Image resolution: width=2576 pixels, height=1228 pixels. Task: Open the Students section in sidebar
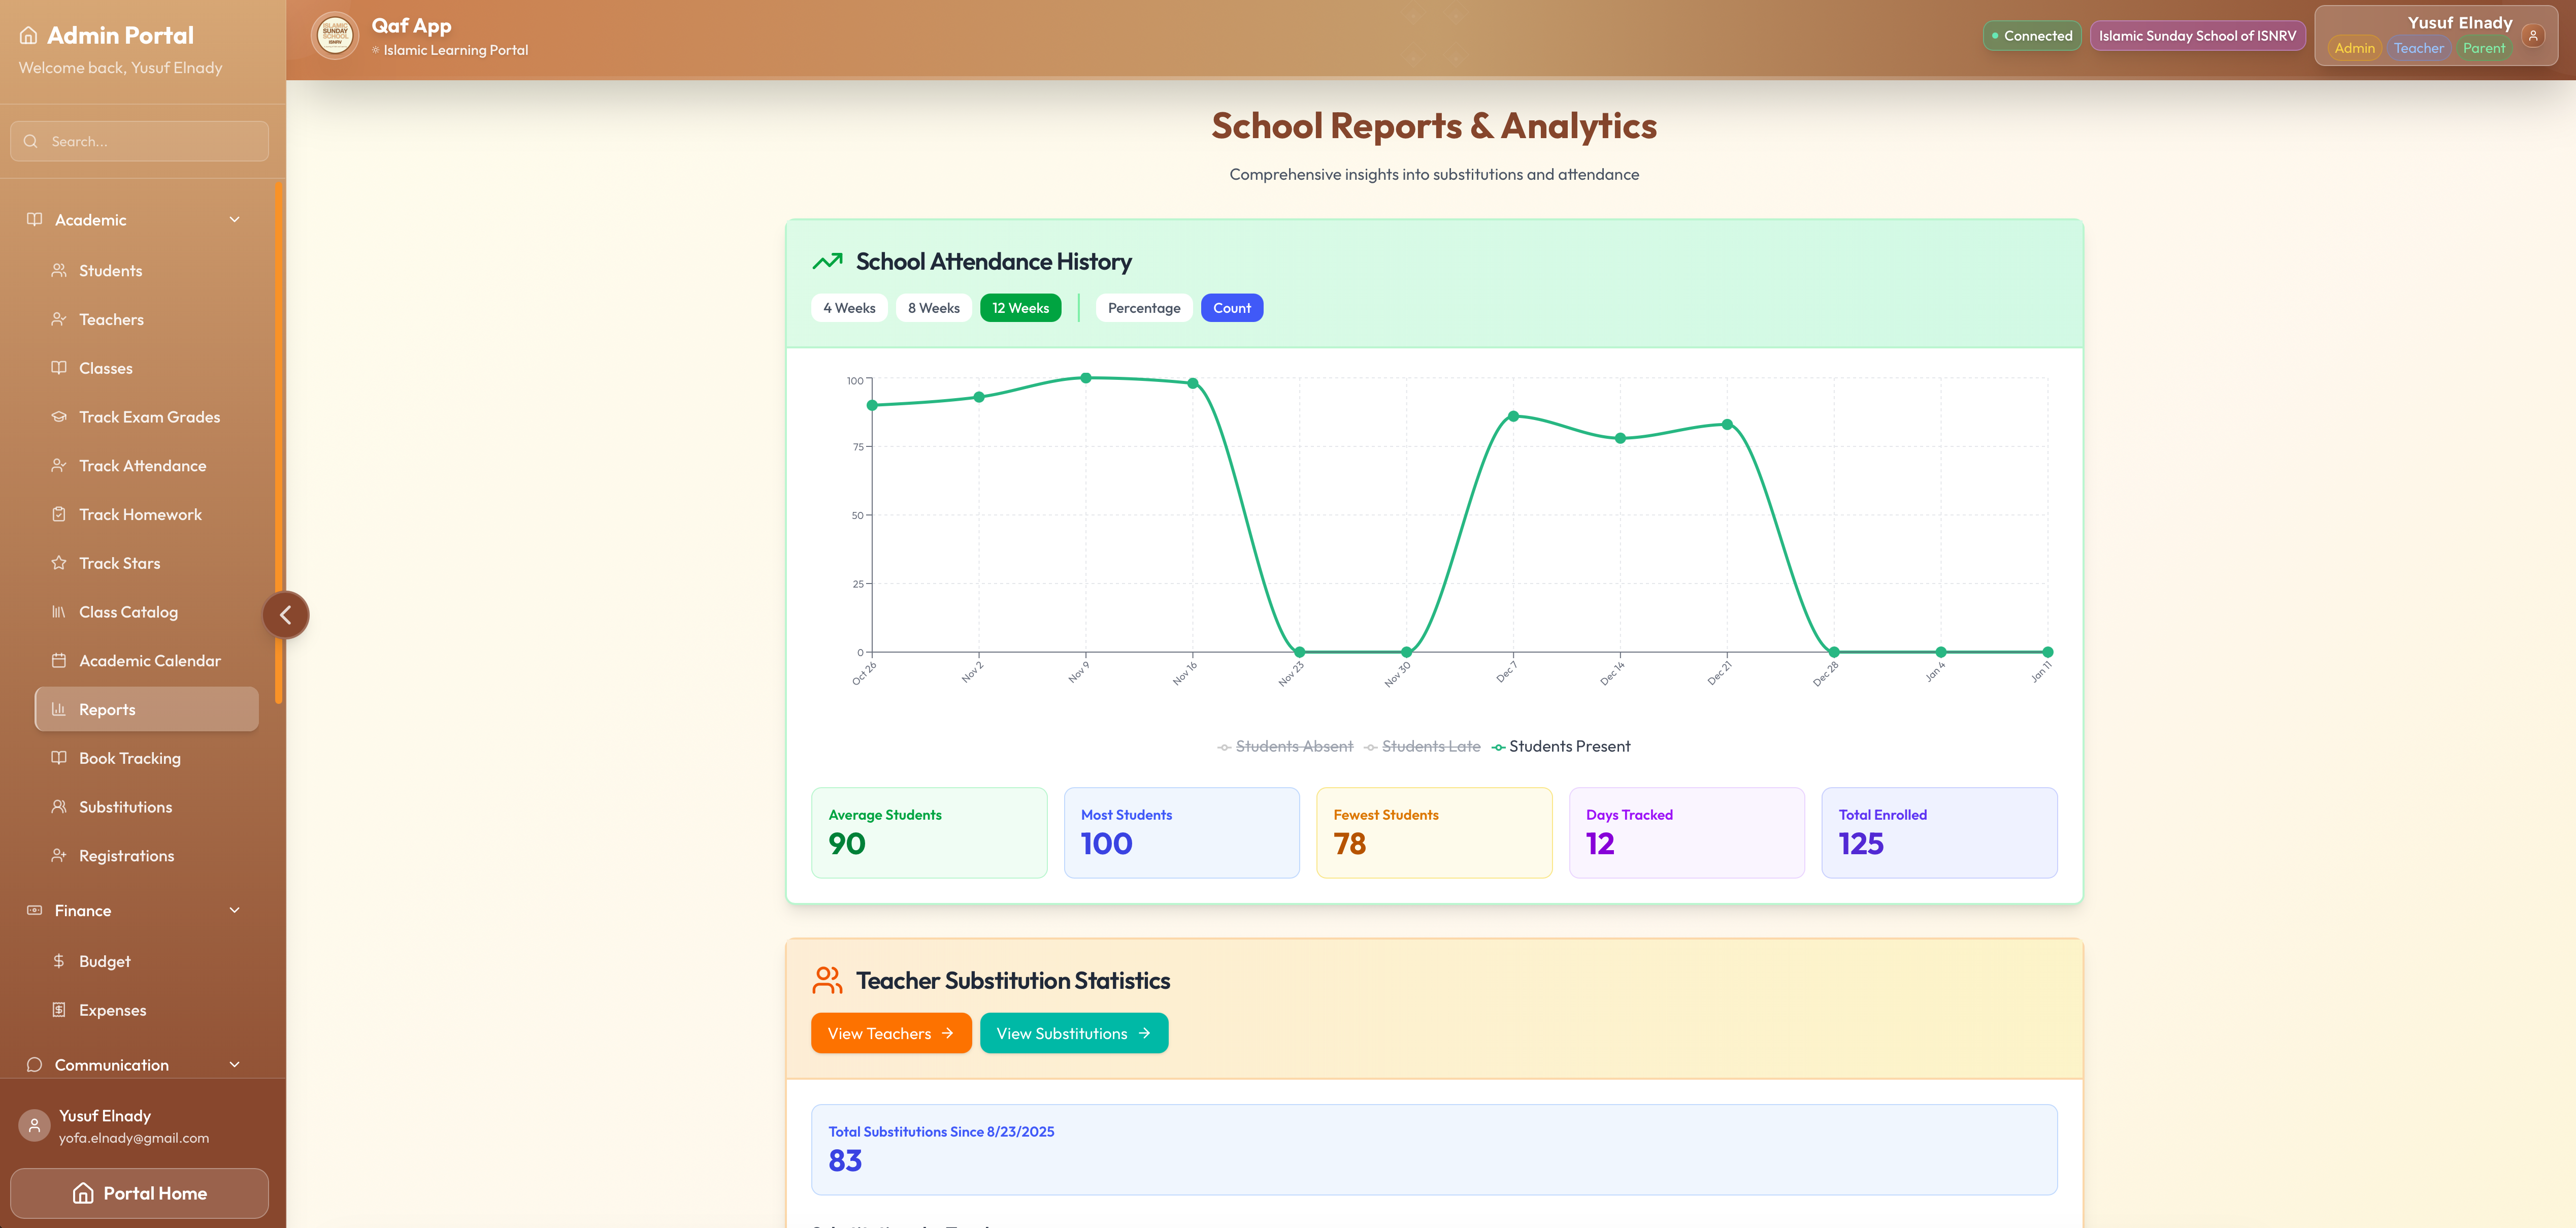[110, 270]
